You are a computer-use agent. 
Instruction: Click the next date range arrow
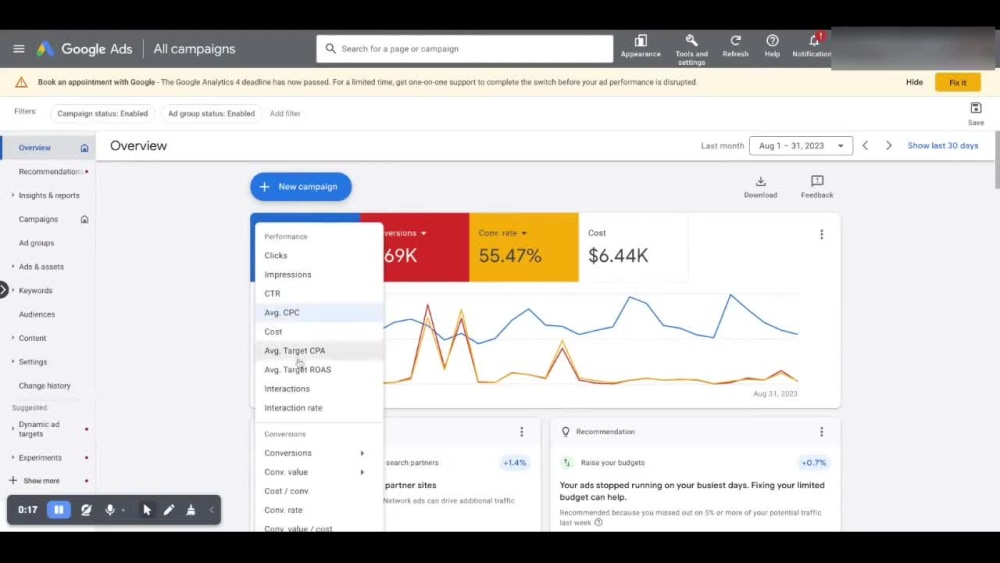click(x=888, y=145)
